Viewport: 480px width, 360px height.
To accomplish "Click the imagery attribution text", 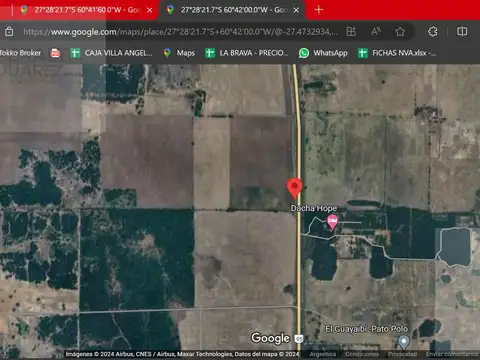I will [182, 354].
